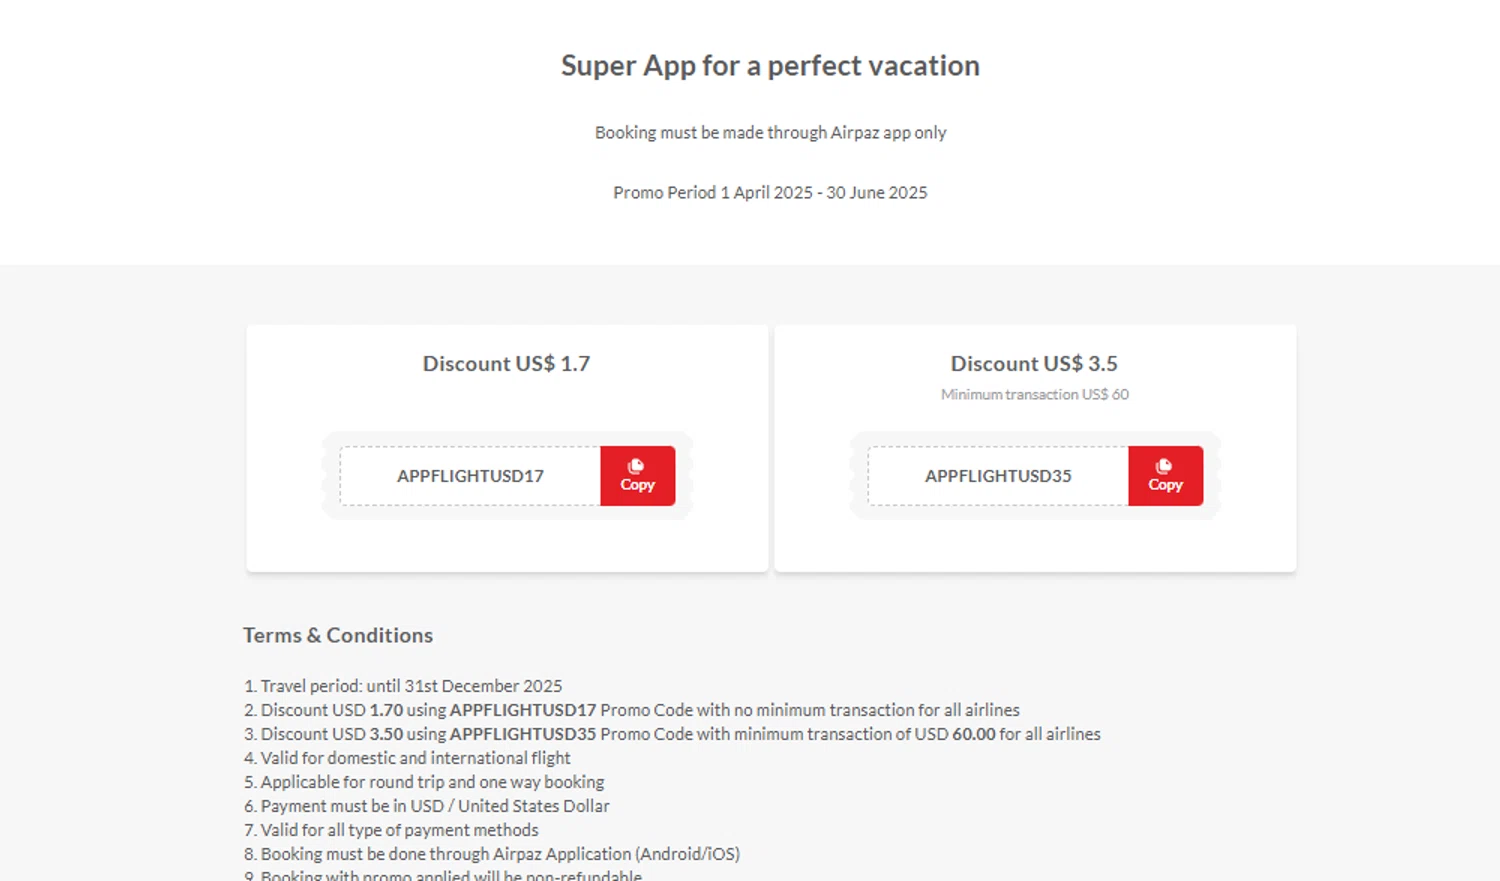The height and width of the screenshot is (881, 1500).
Task: Click the APPFLIGHTUSD17 code text field
Action: pos(470,476)
